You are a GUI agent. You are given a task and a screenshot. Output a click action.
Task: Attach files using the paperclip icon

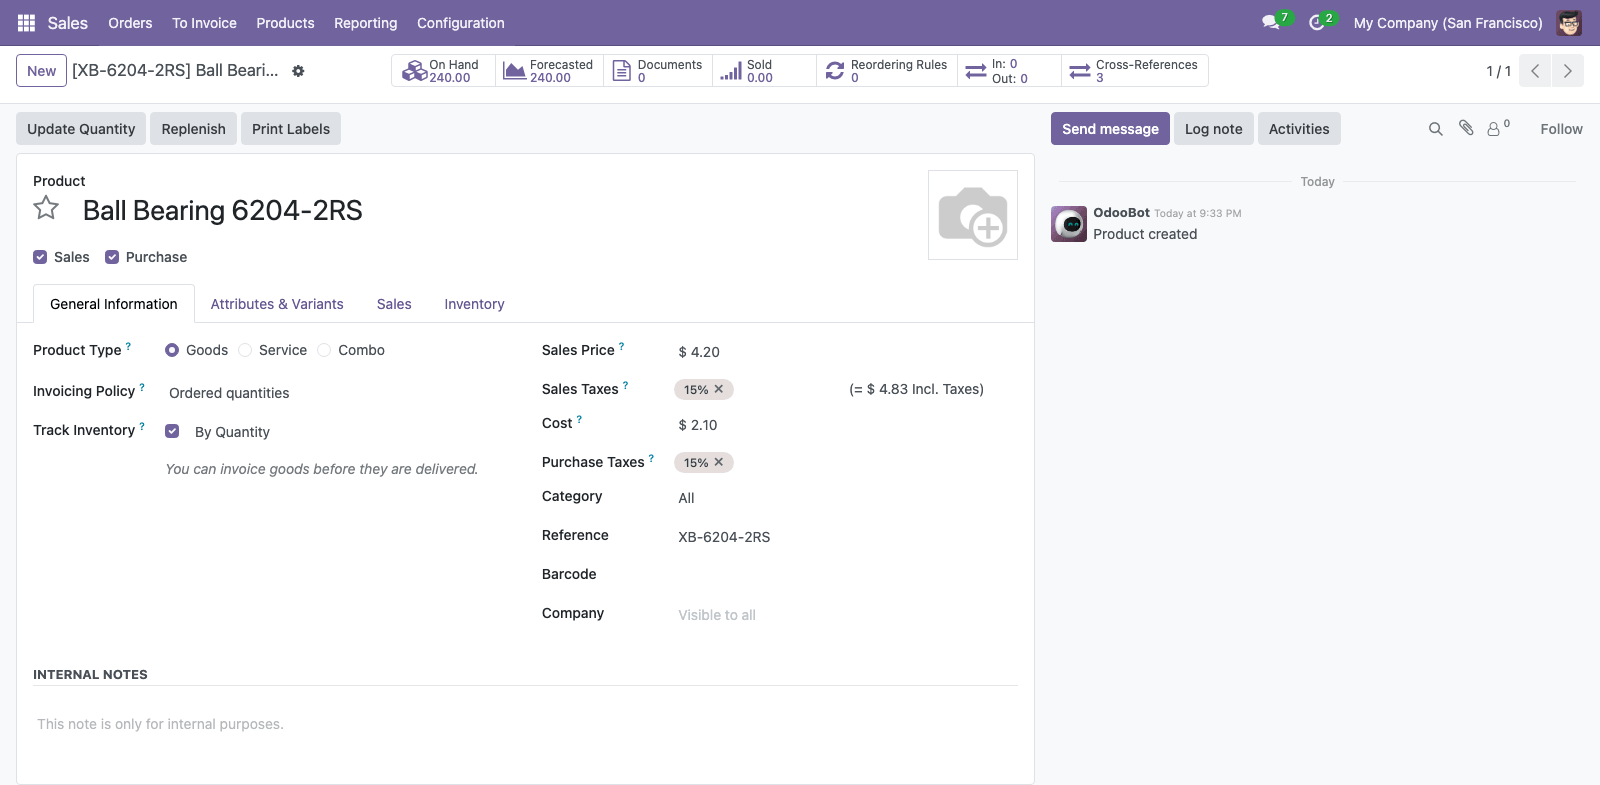click(x=1466, y=128)
